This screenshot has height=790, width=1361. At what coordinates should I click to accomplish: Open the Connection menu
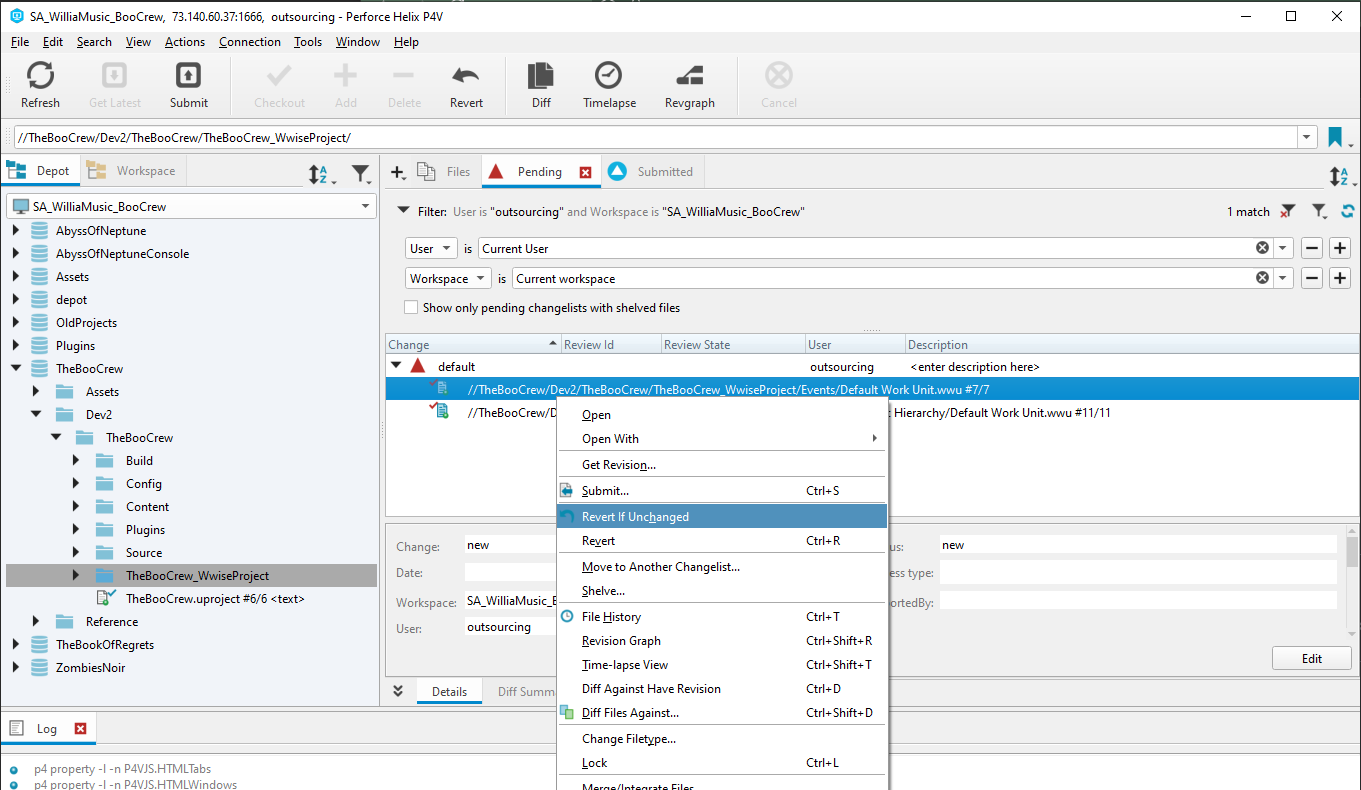pyautogui.click(x=249, y=42)
